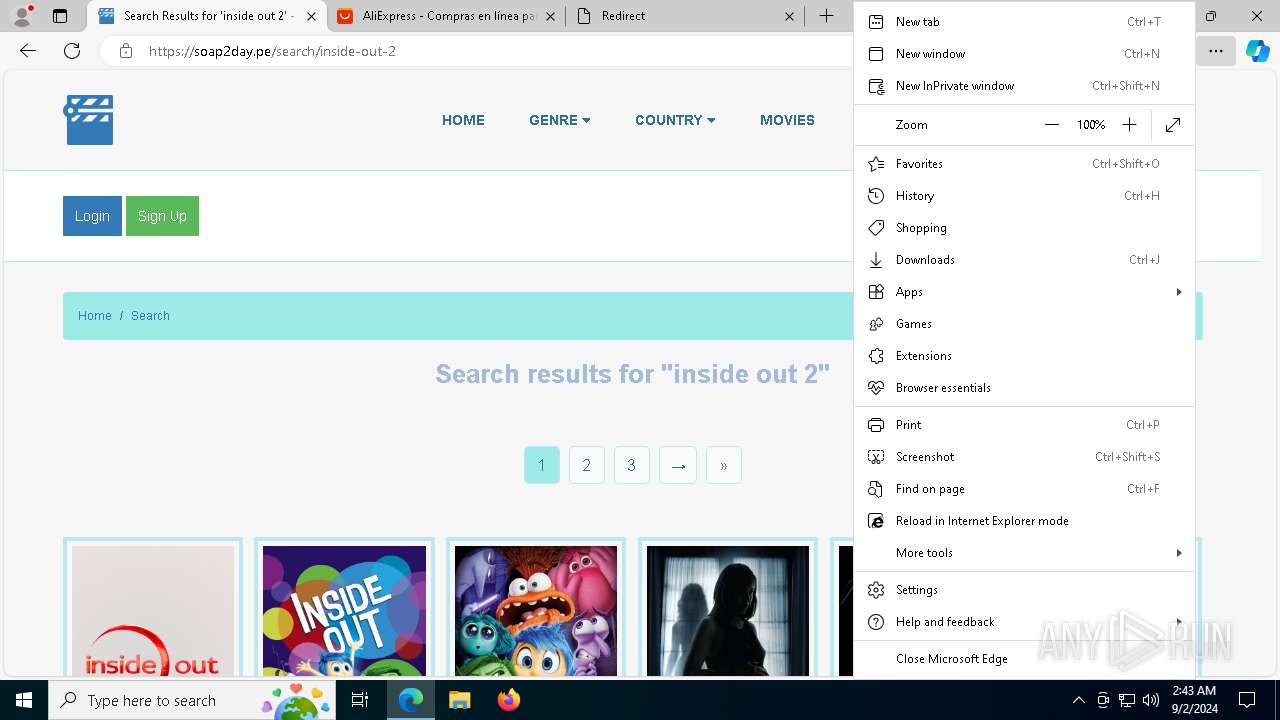Expand Help and feedback submenu

point(1024,622)
